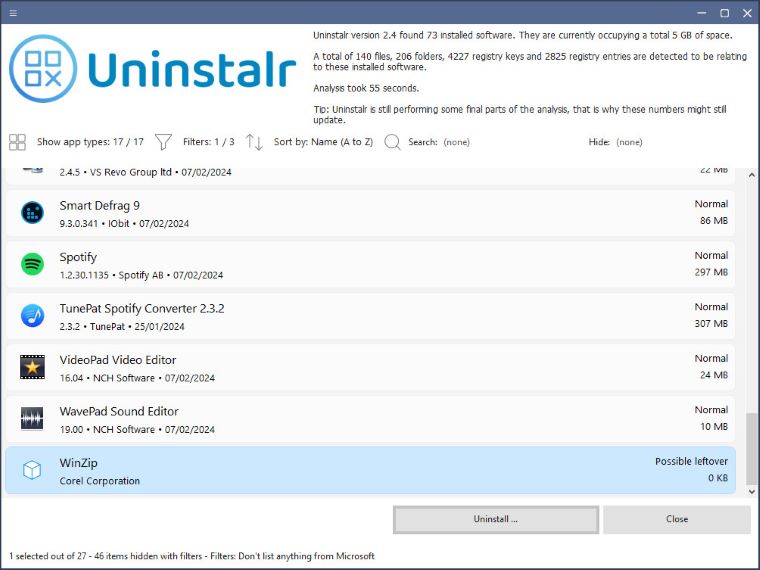
Task: Click the WavePad Sound Editor icon
Action: click(32, 418)
